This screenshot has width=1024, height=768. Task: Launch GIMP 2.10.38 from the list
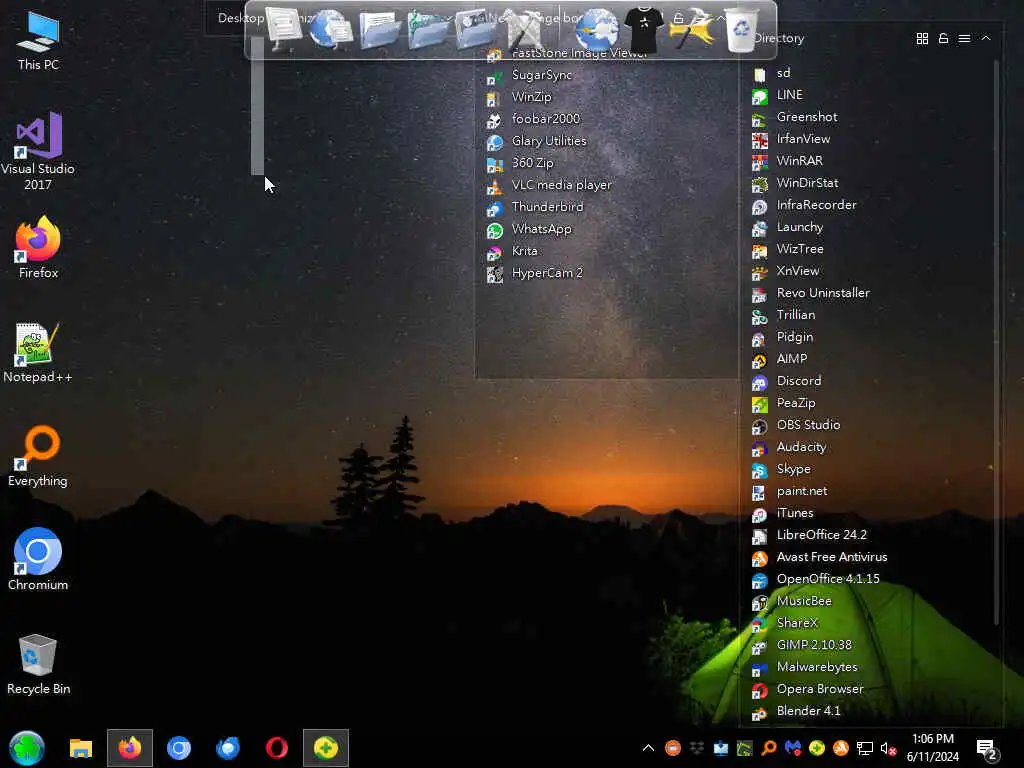click(801, 645)
